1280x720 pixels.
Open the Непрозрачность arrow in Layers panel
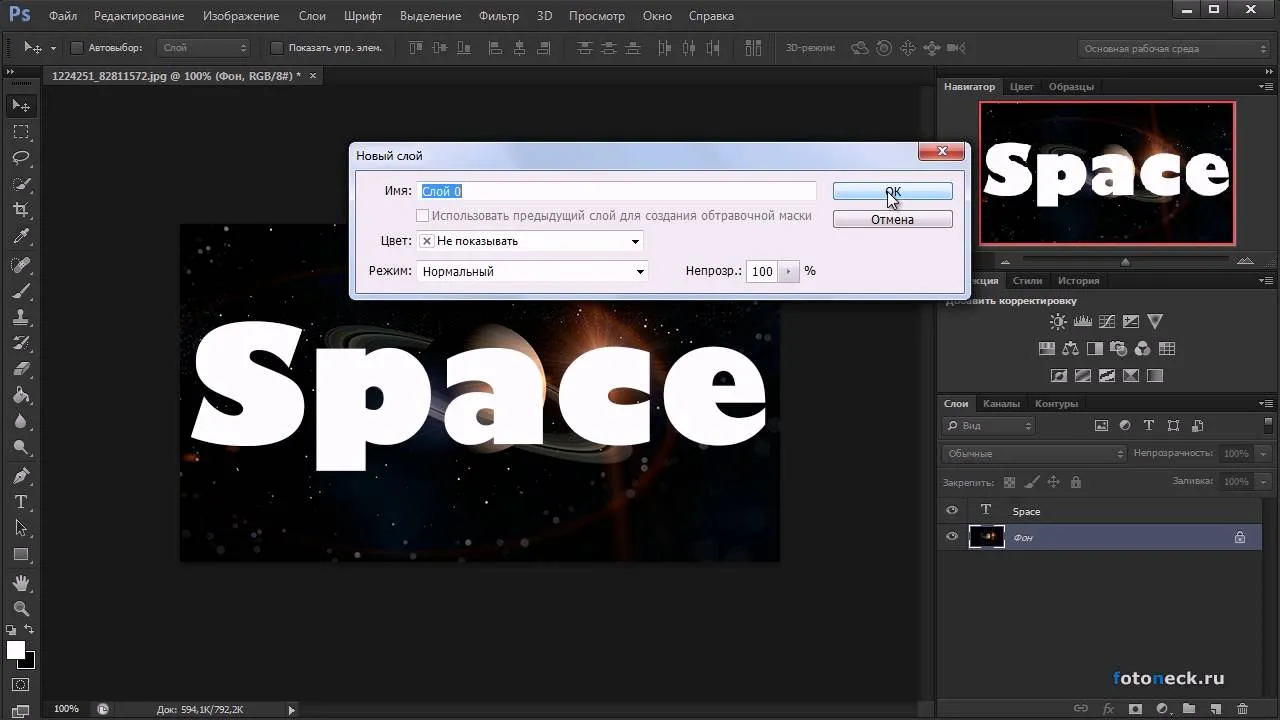coord(1263,453)
